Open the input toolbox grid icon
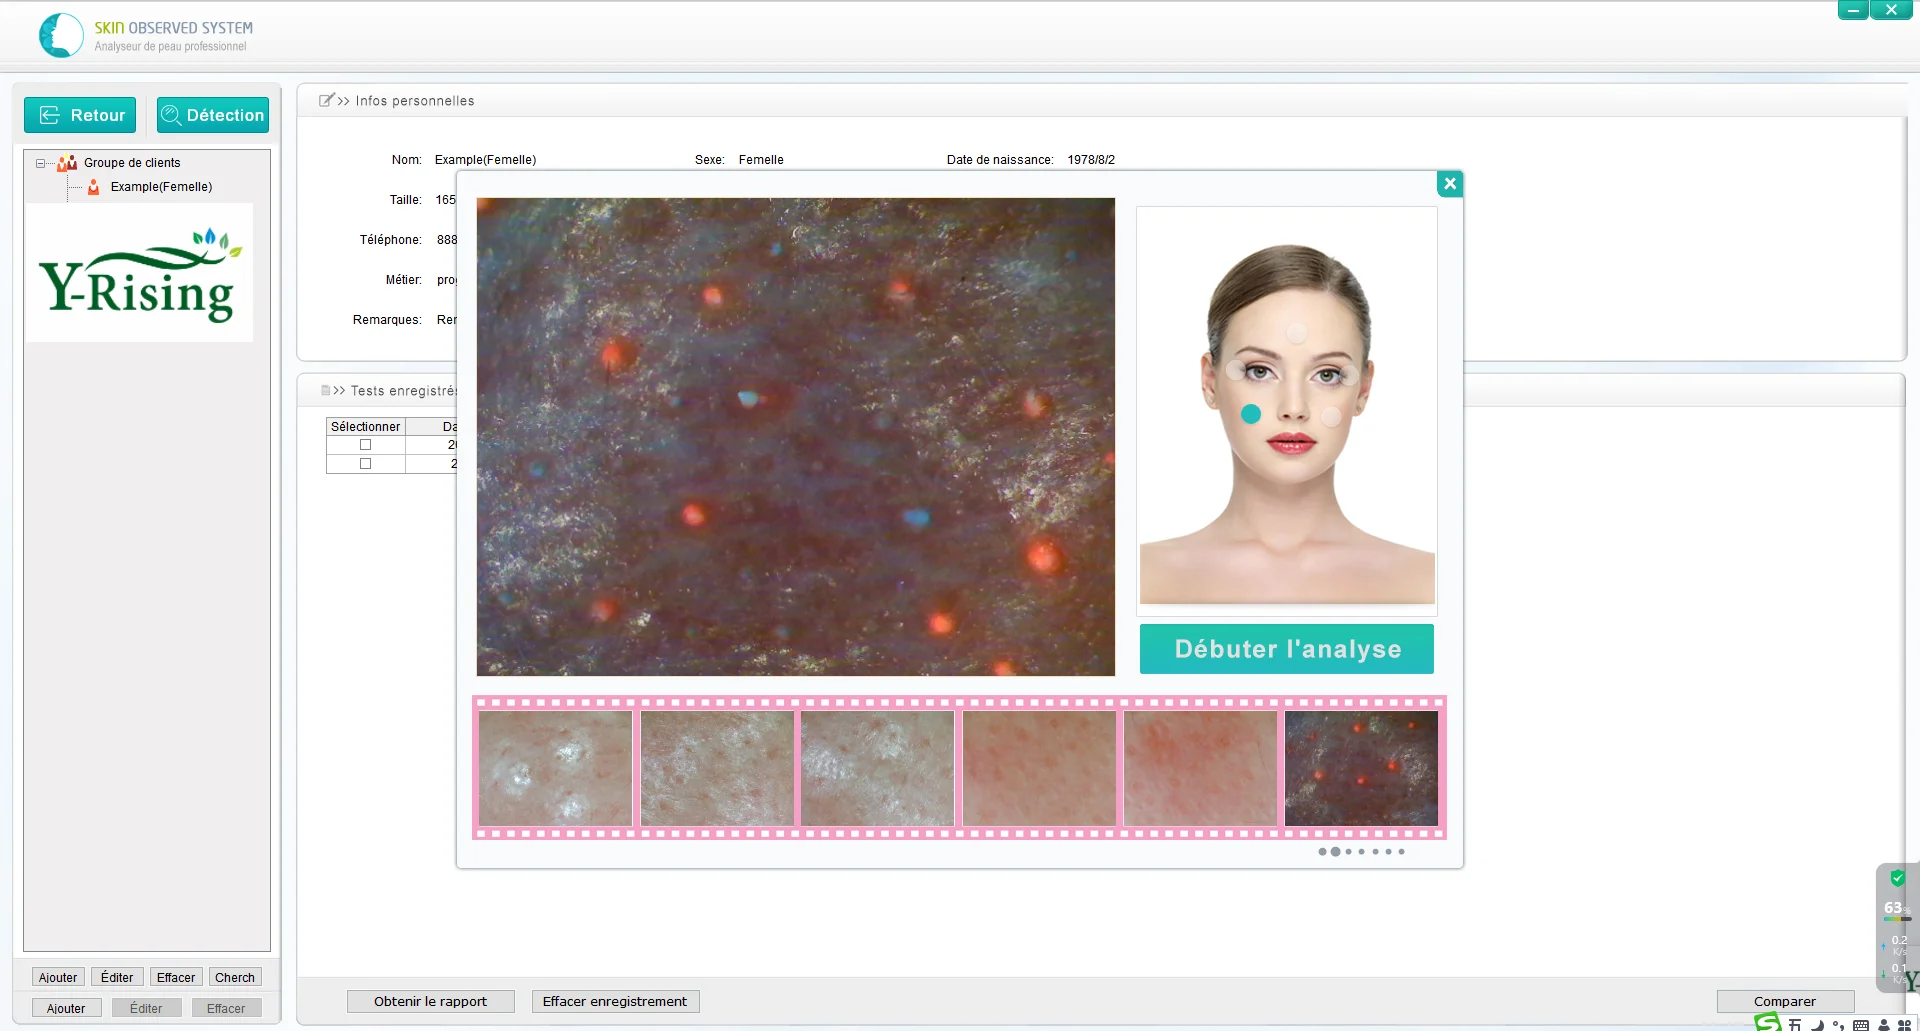 coord(1904,1025)
